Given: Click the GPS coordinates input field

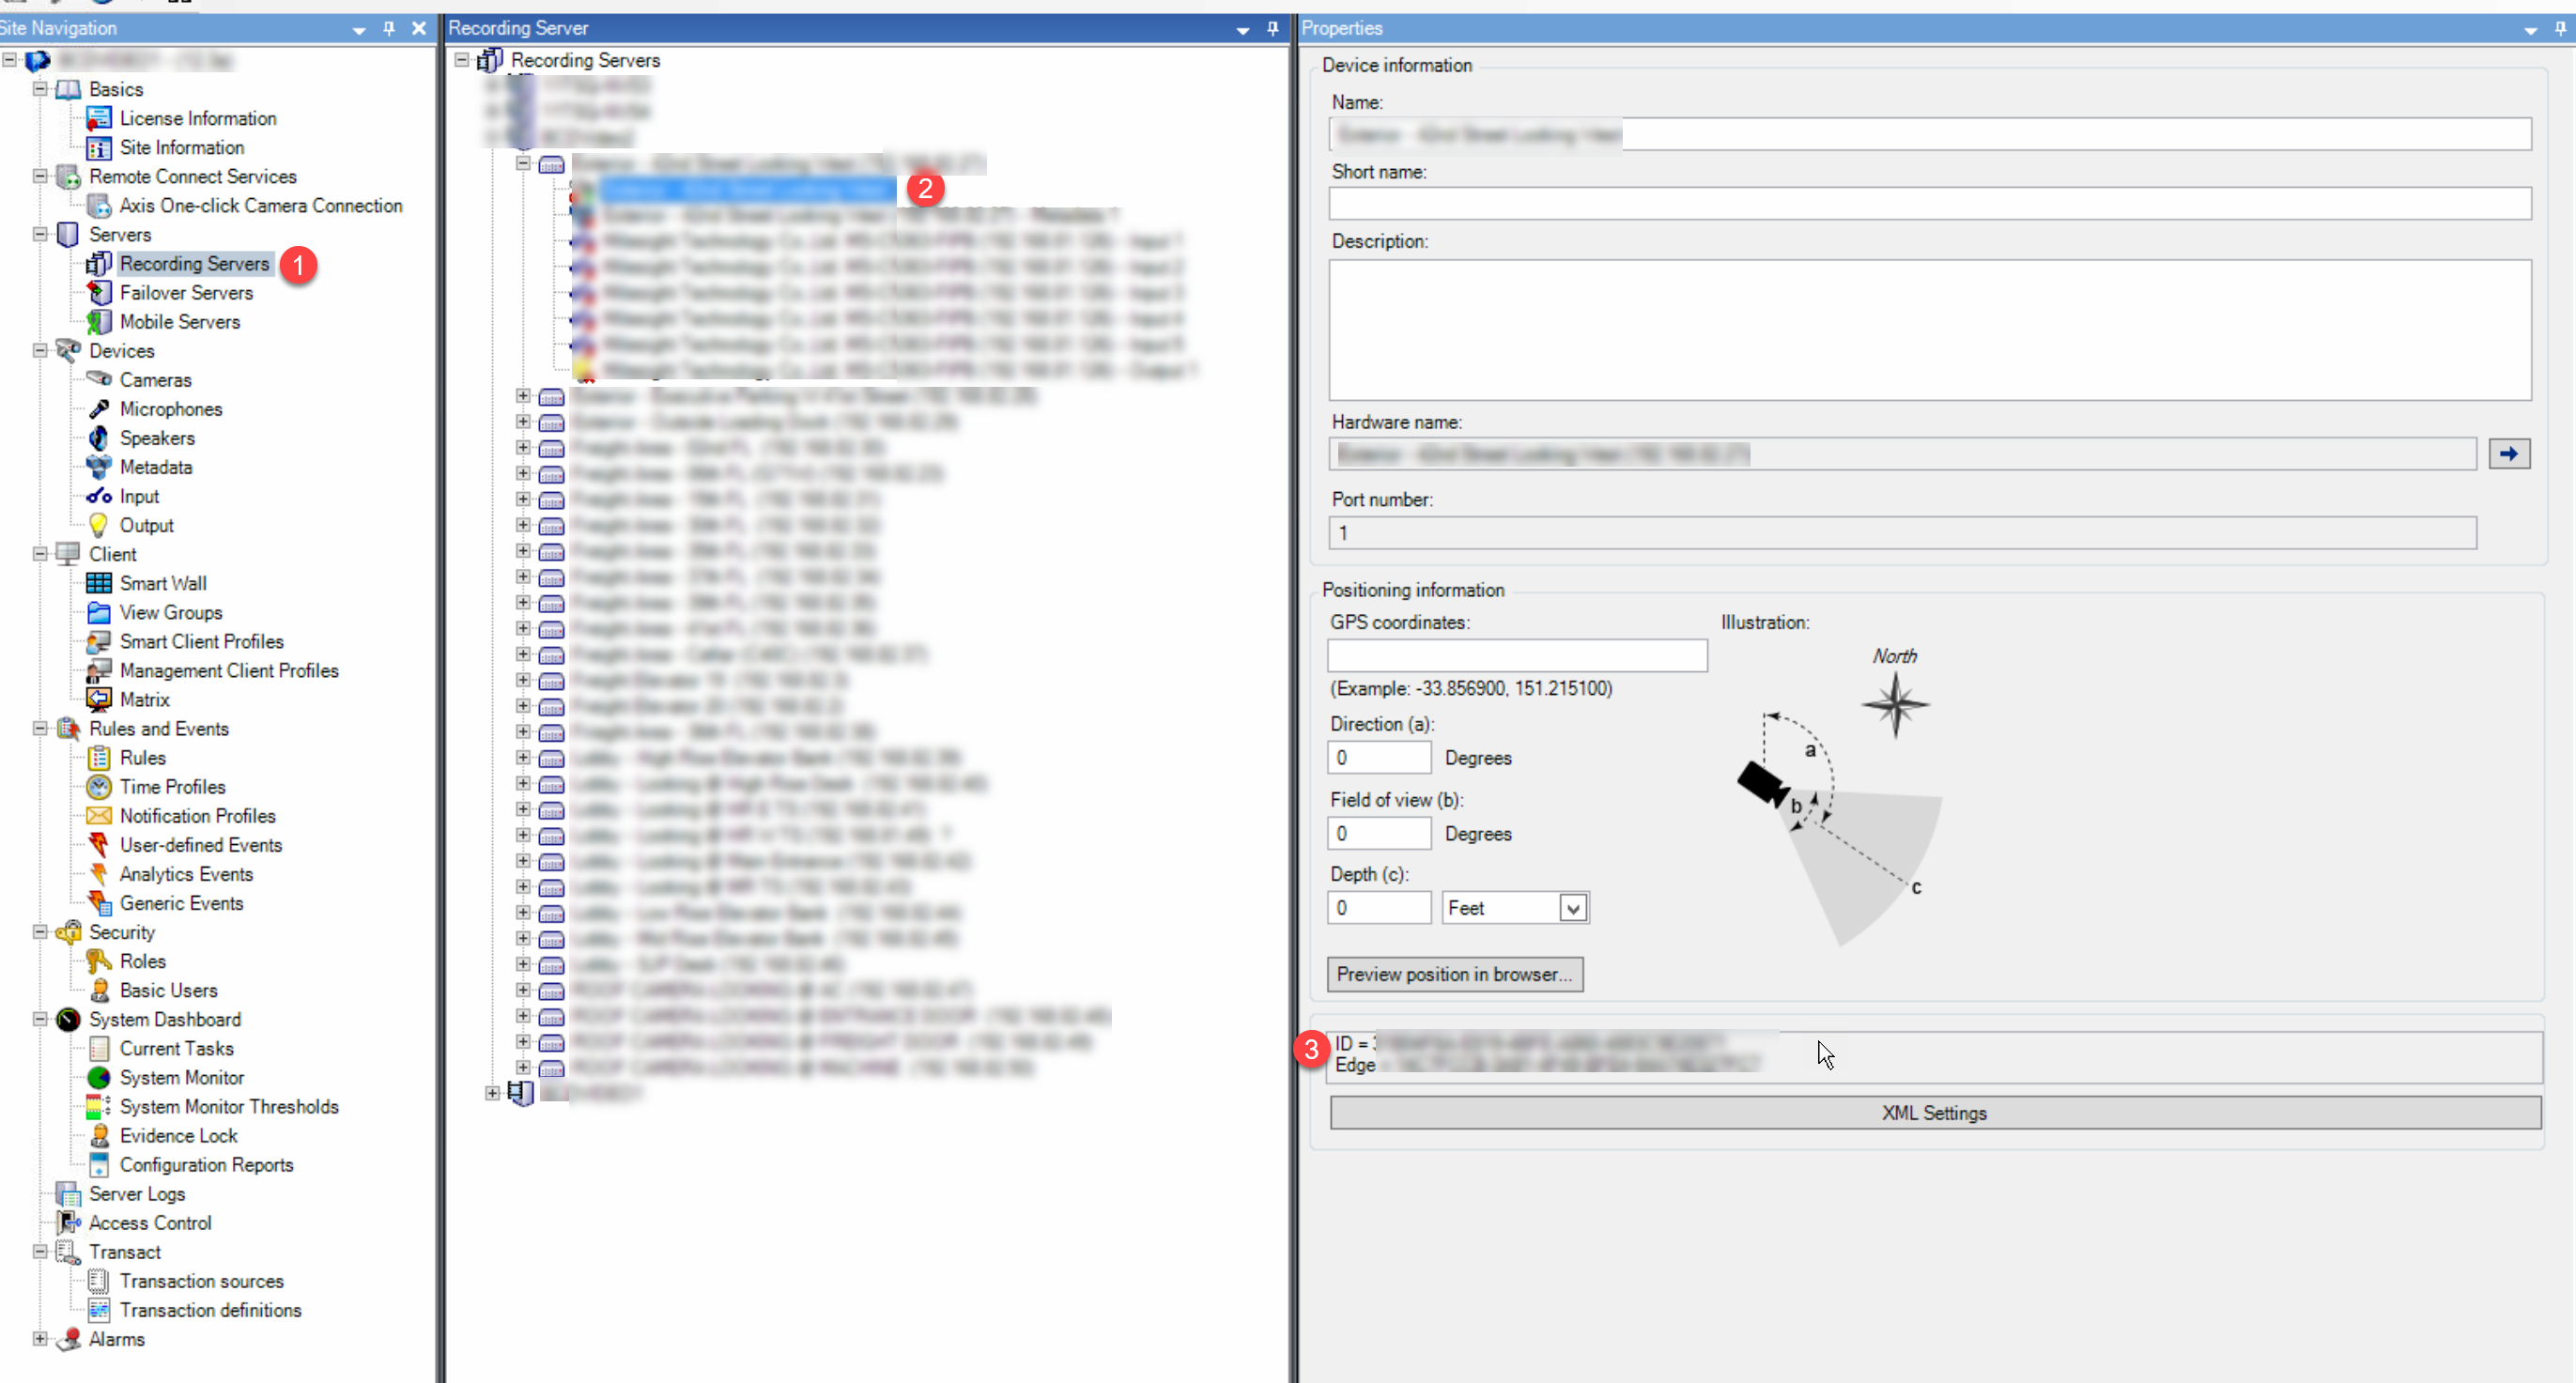Looking at the screenshot, I should 1516,656.
